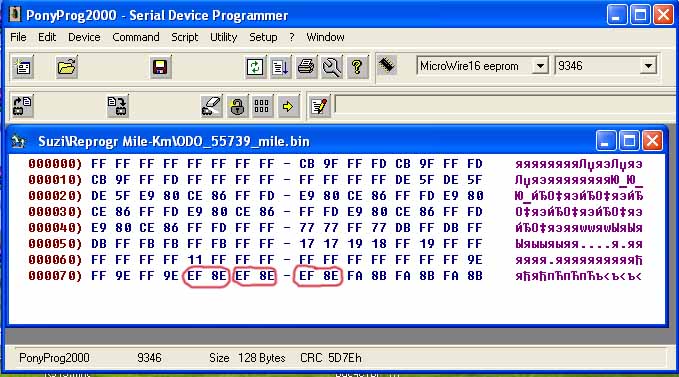Click the CRC 5D7Eh status bar entry
This screenshot has width=679, height=377.
coord(331,358)
